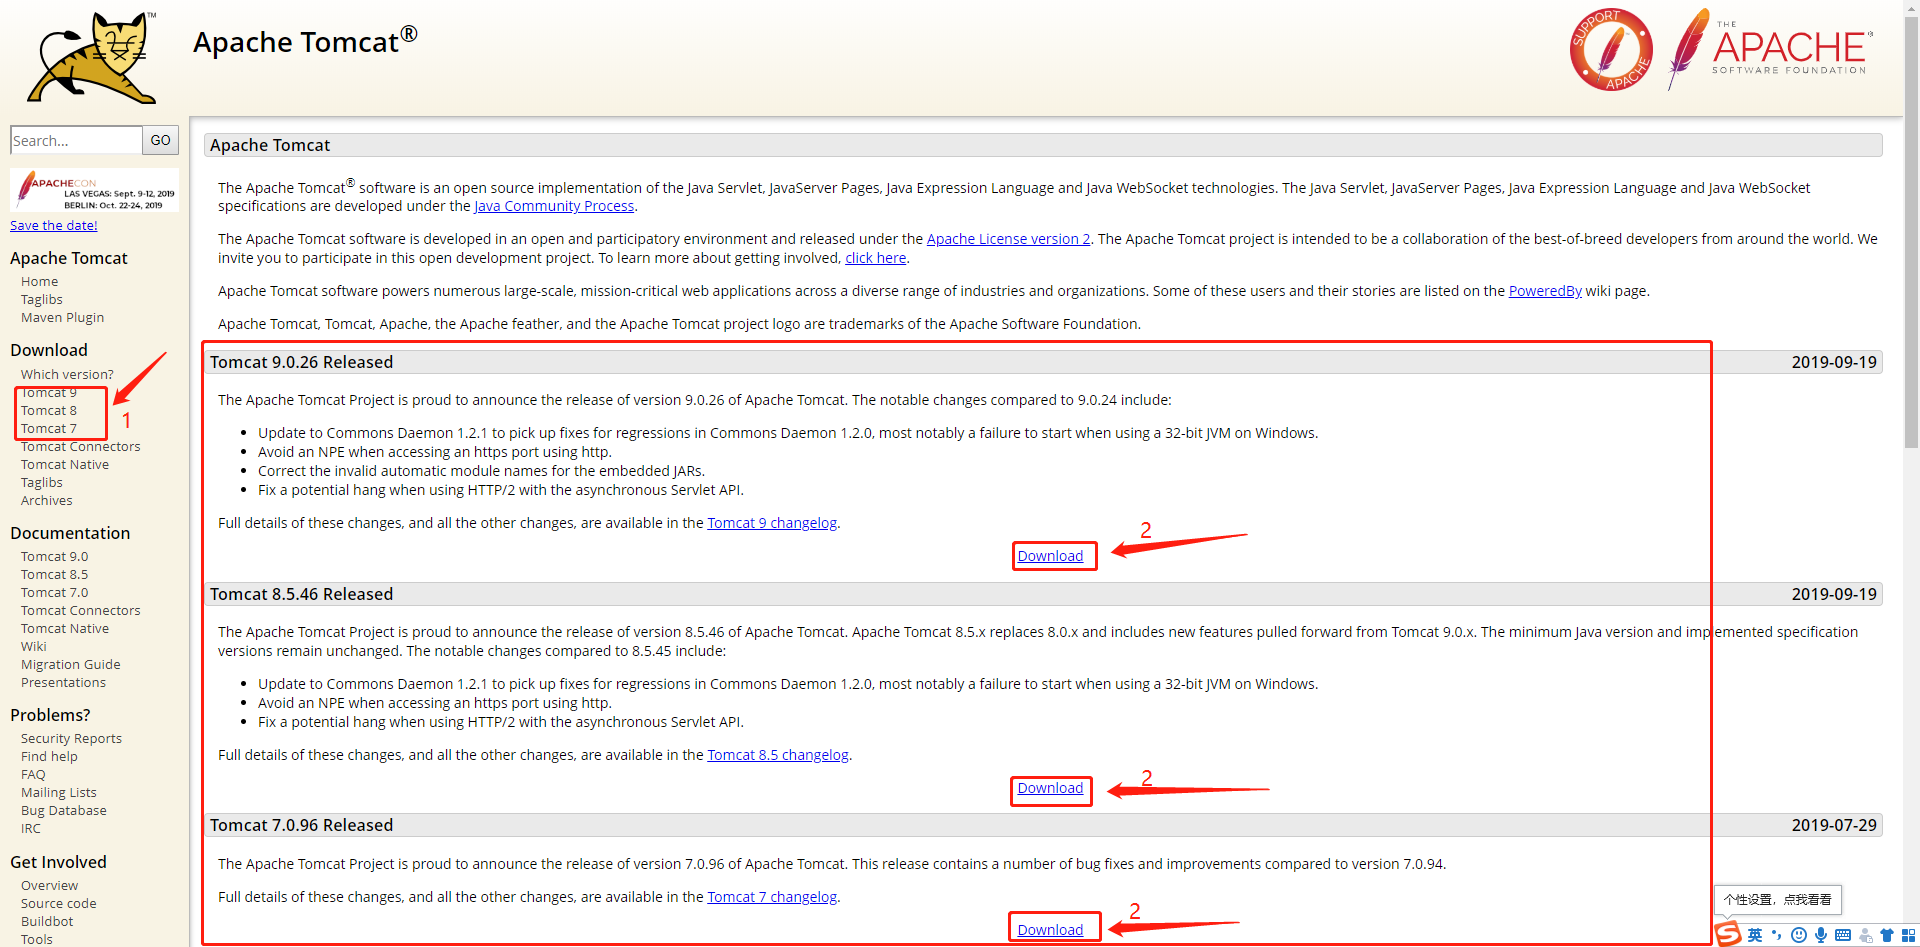
Task: Open the Sogou emoji smiley panel
Action: (1799, 935)
